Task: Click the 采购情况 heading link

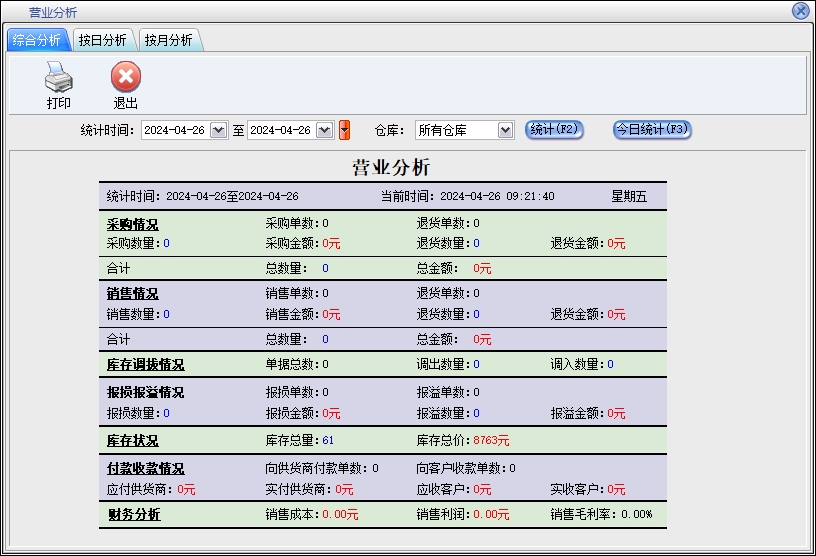Action: (x=132, y=224)
